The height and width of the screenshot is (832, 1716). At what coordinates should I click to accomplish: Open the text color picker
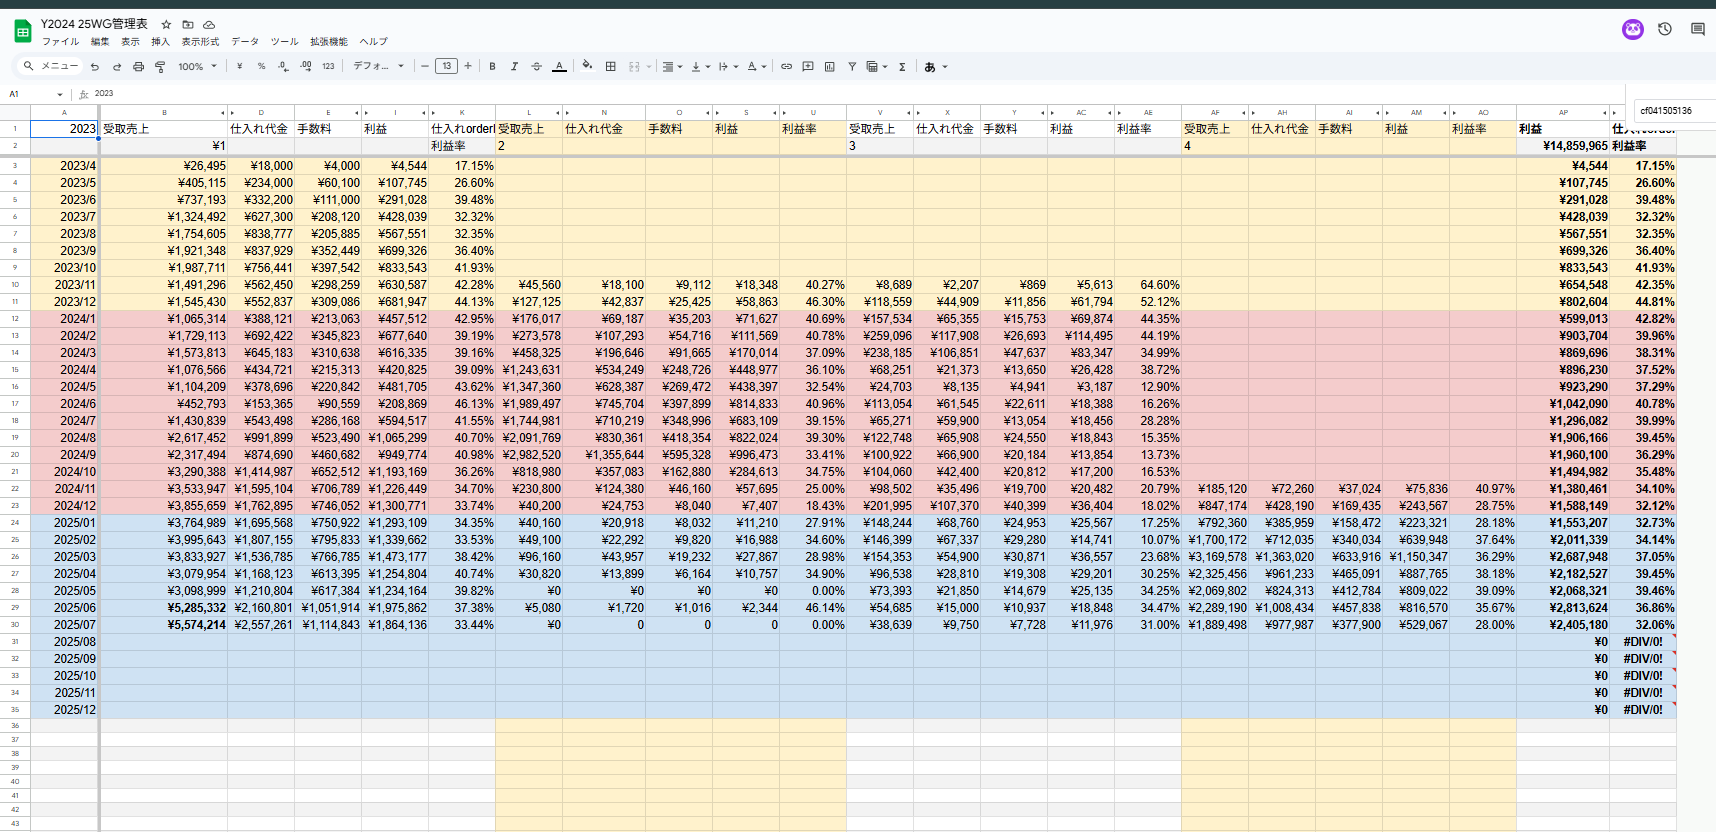559,67
